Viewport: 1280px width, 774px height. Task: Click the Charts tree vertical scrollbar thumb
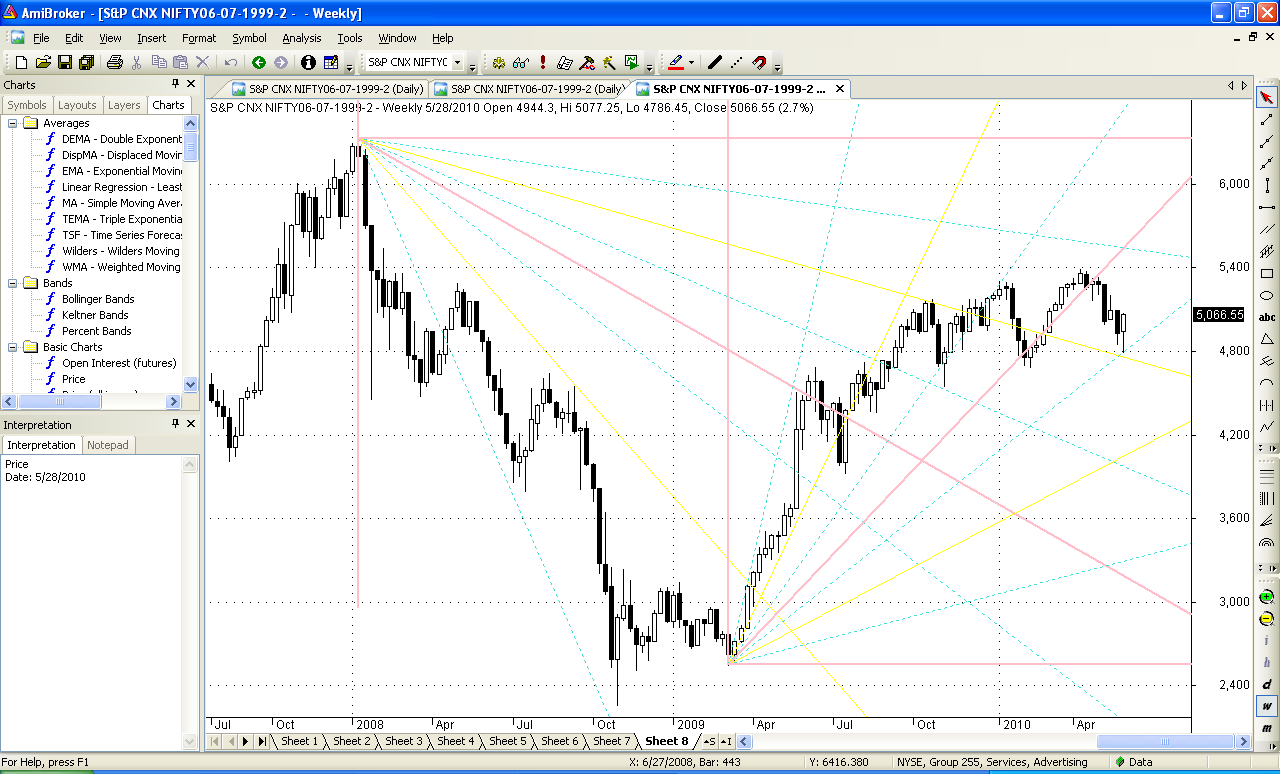pyautogui.click(x=191, y=146)
